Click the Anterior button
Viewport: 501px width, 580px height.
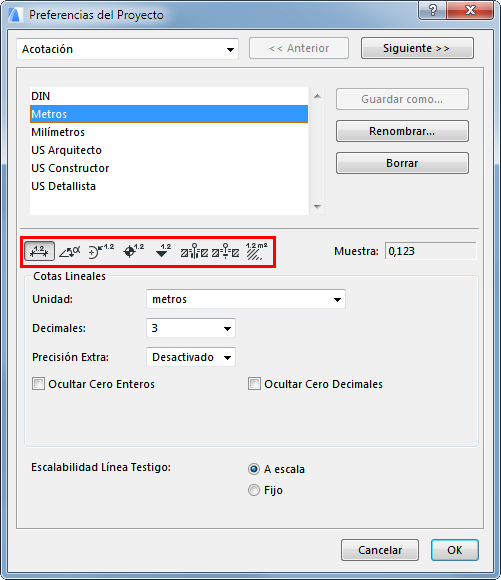point(299,48)
